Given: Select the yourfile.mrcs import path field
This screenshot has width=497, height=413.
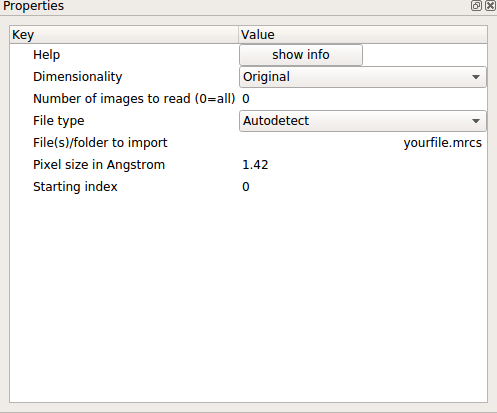Looking at the screenshot, I should [x=363, y=143].
